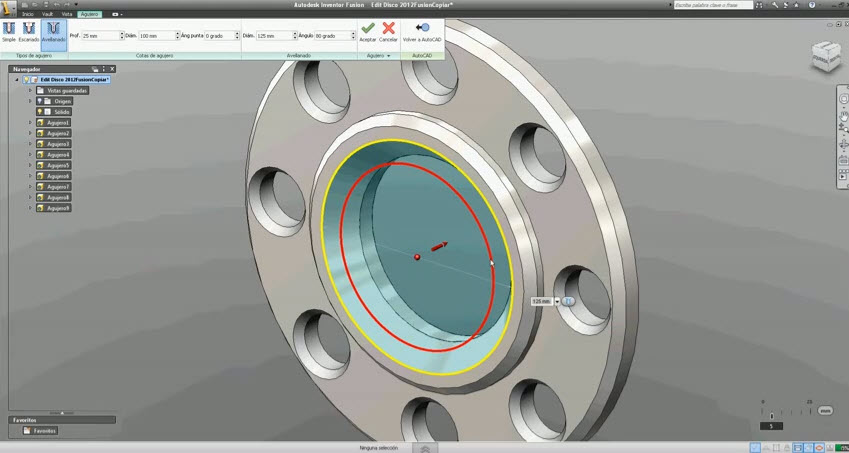The image size is (849, 453).
Task: Click the Look At tool in navigation bar
Action: click(843, 161)
